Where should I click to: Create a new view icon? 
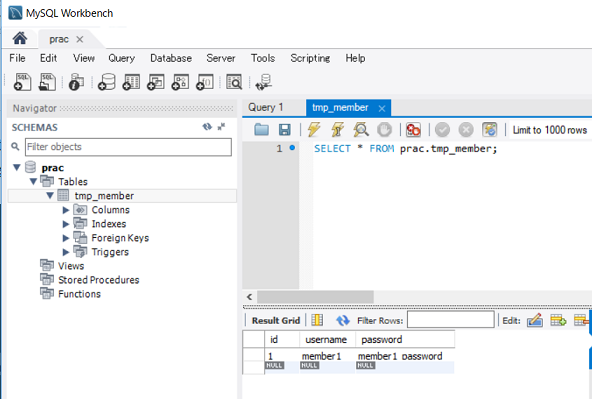156,82
